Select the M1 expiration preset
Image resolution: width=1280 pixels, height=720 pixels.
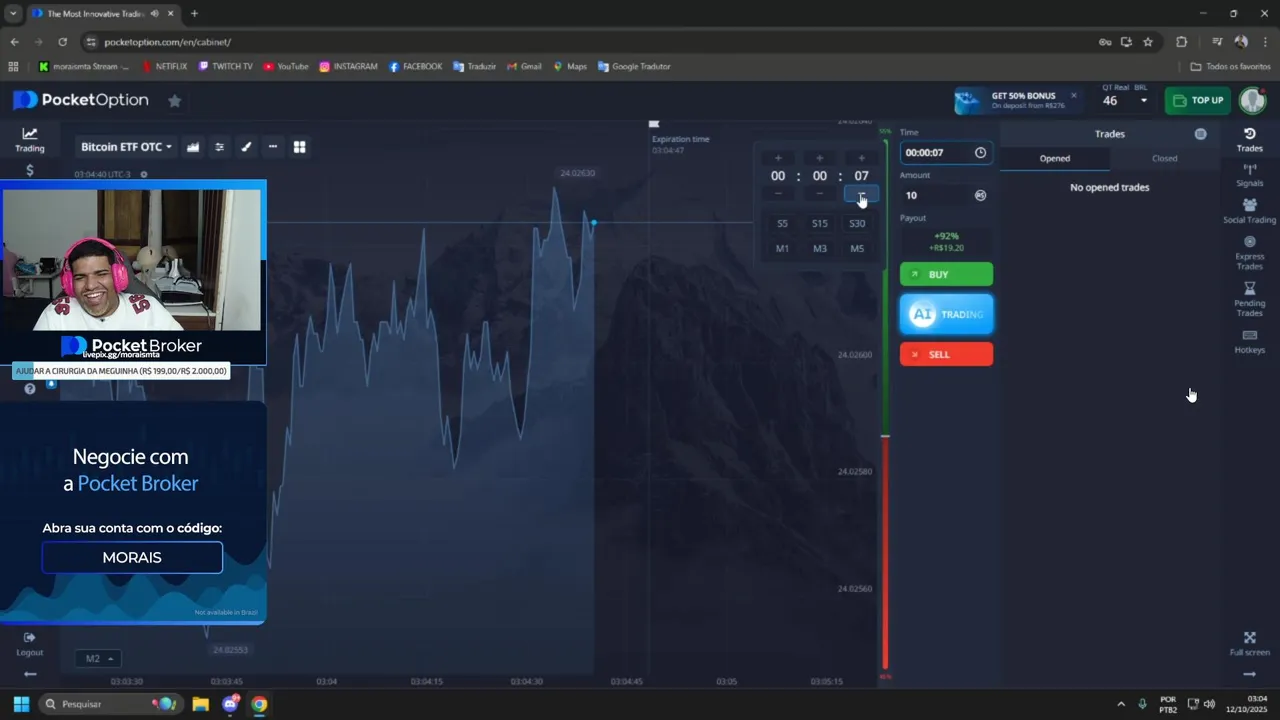click(782, 249)
